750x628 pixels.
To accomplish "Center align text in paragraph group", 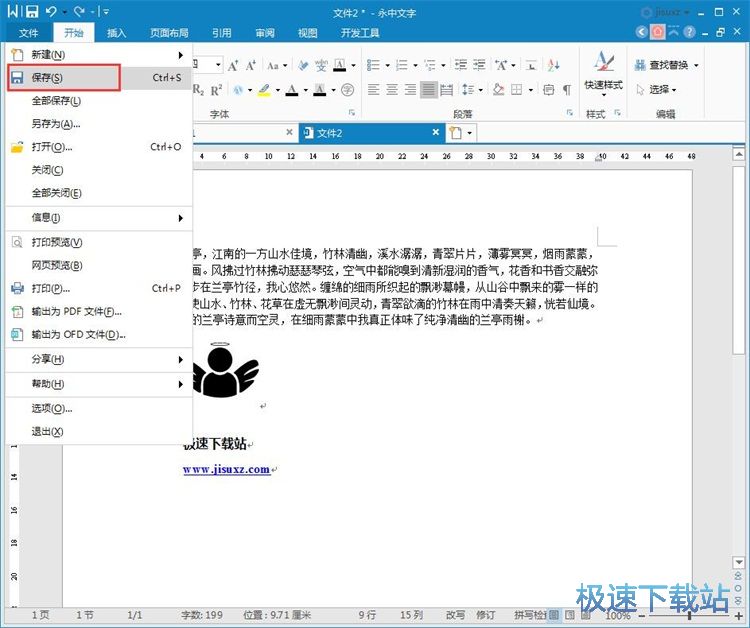I will click(392, 89).
